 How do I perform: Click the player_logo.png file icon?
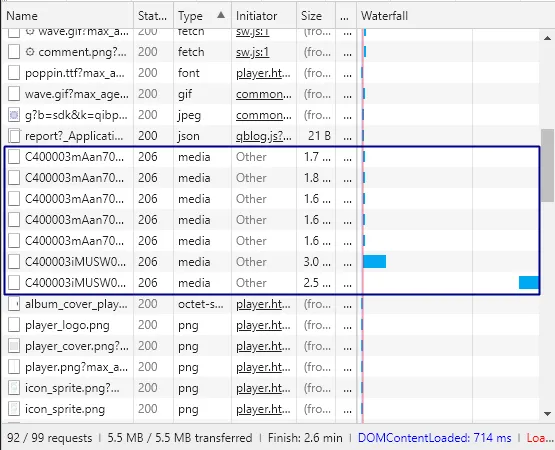(x=14, y=325)
